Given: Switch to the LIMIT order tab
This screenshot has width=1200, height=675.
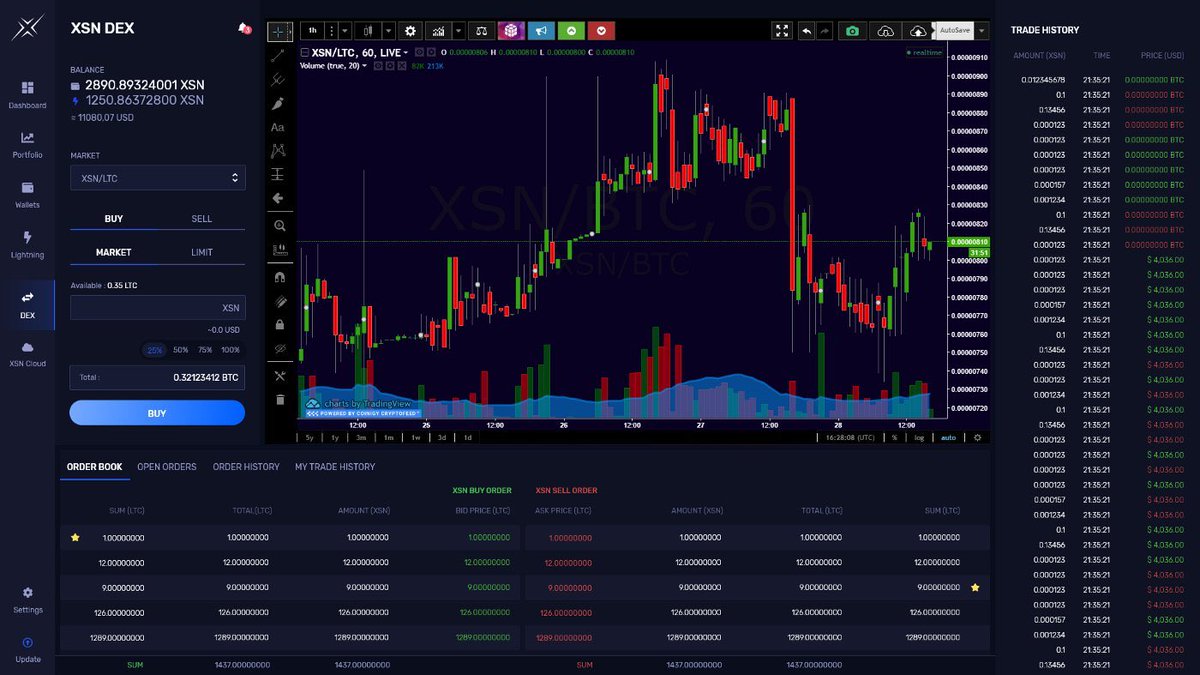Looking at the screenshot, I should coord(201,252).
